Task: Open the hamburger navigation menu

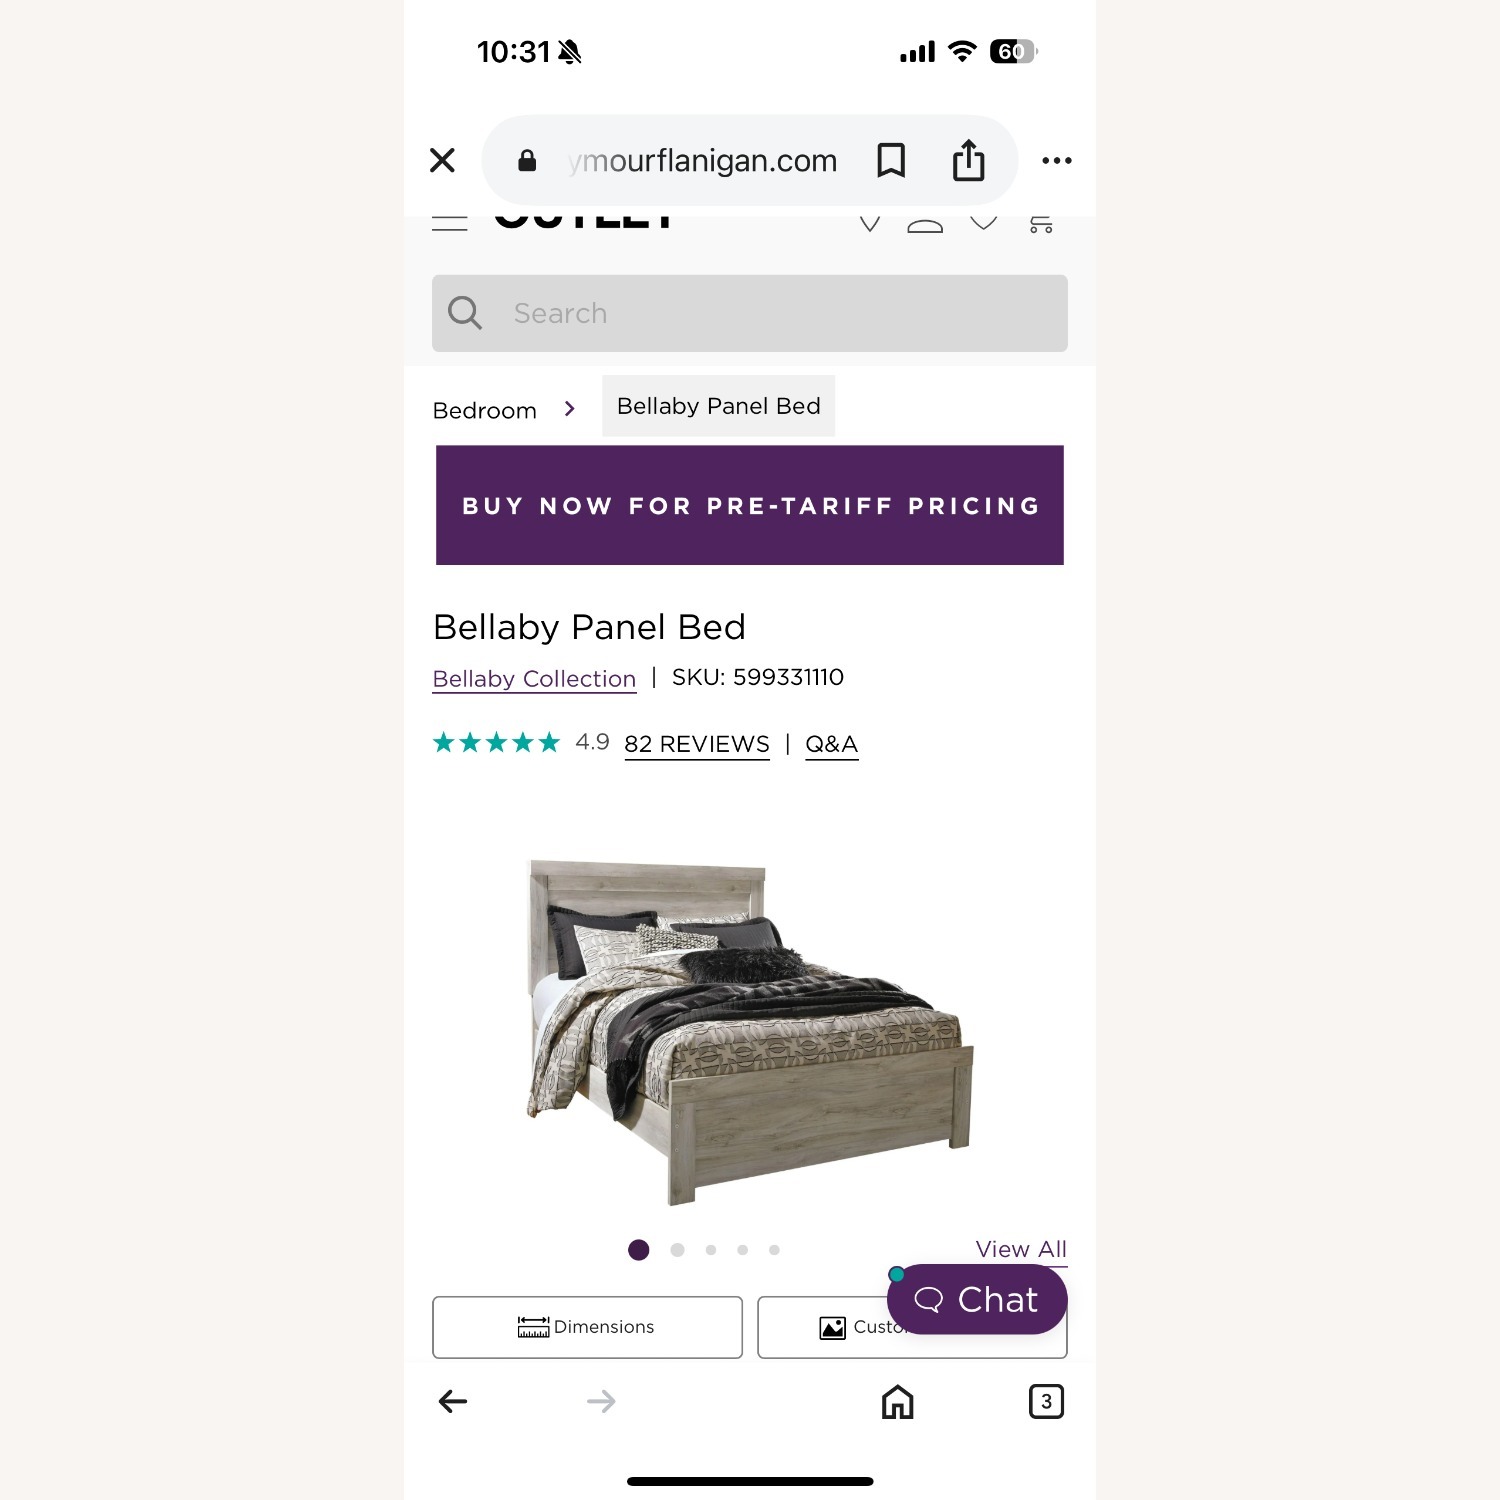Action: point(450,222)
